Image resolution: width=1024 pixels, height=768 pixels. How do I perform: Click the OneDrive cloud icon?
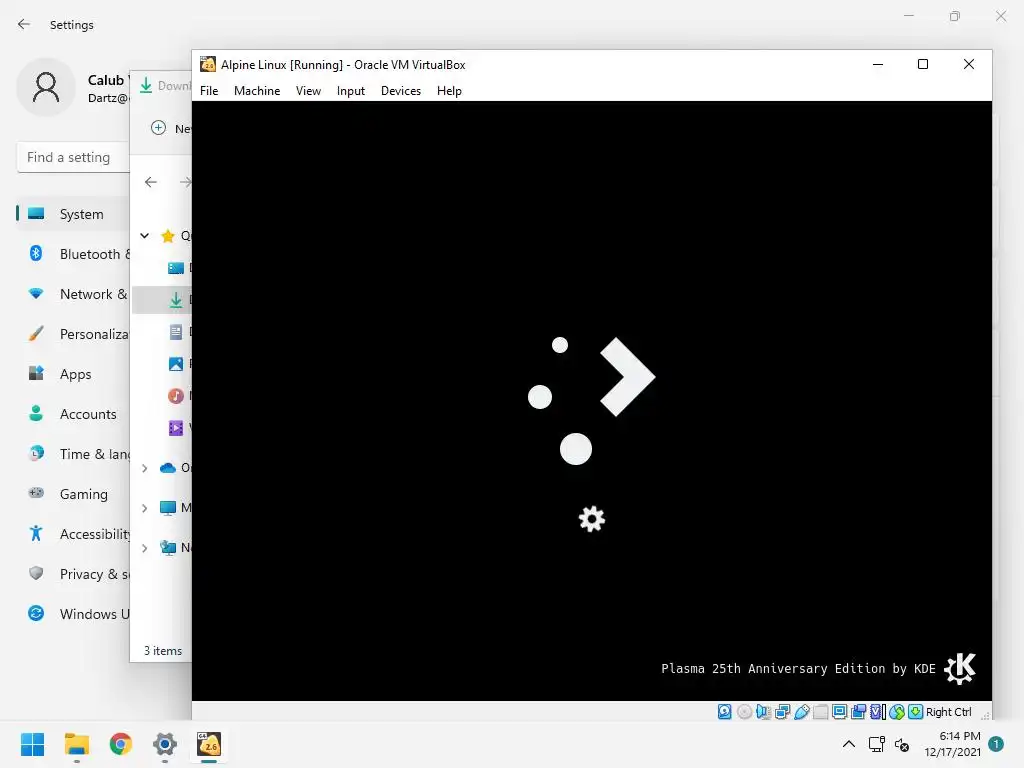point(168,468)
